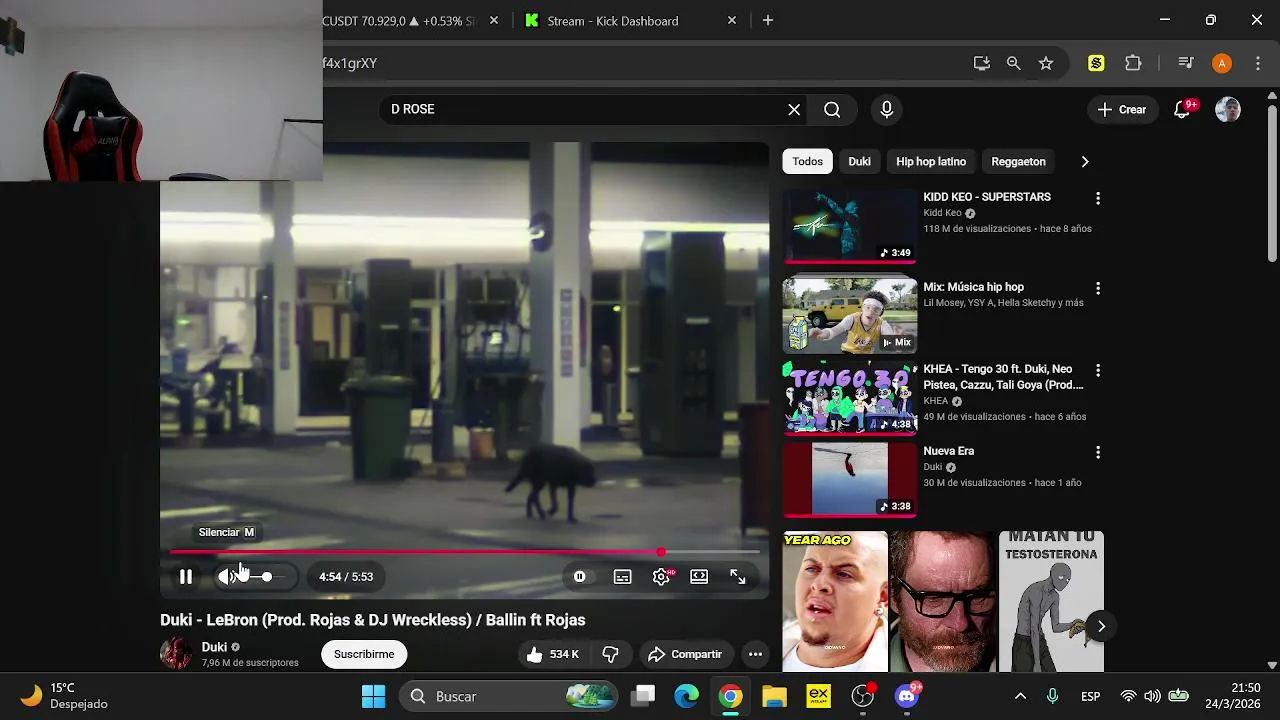Screen dimensions: 1280x720
Task: Open more actions three-dot menu under video
Action: (x=756, y=654)
